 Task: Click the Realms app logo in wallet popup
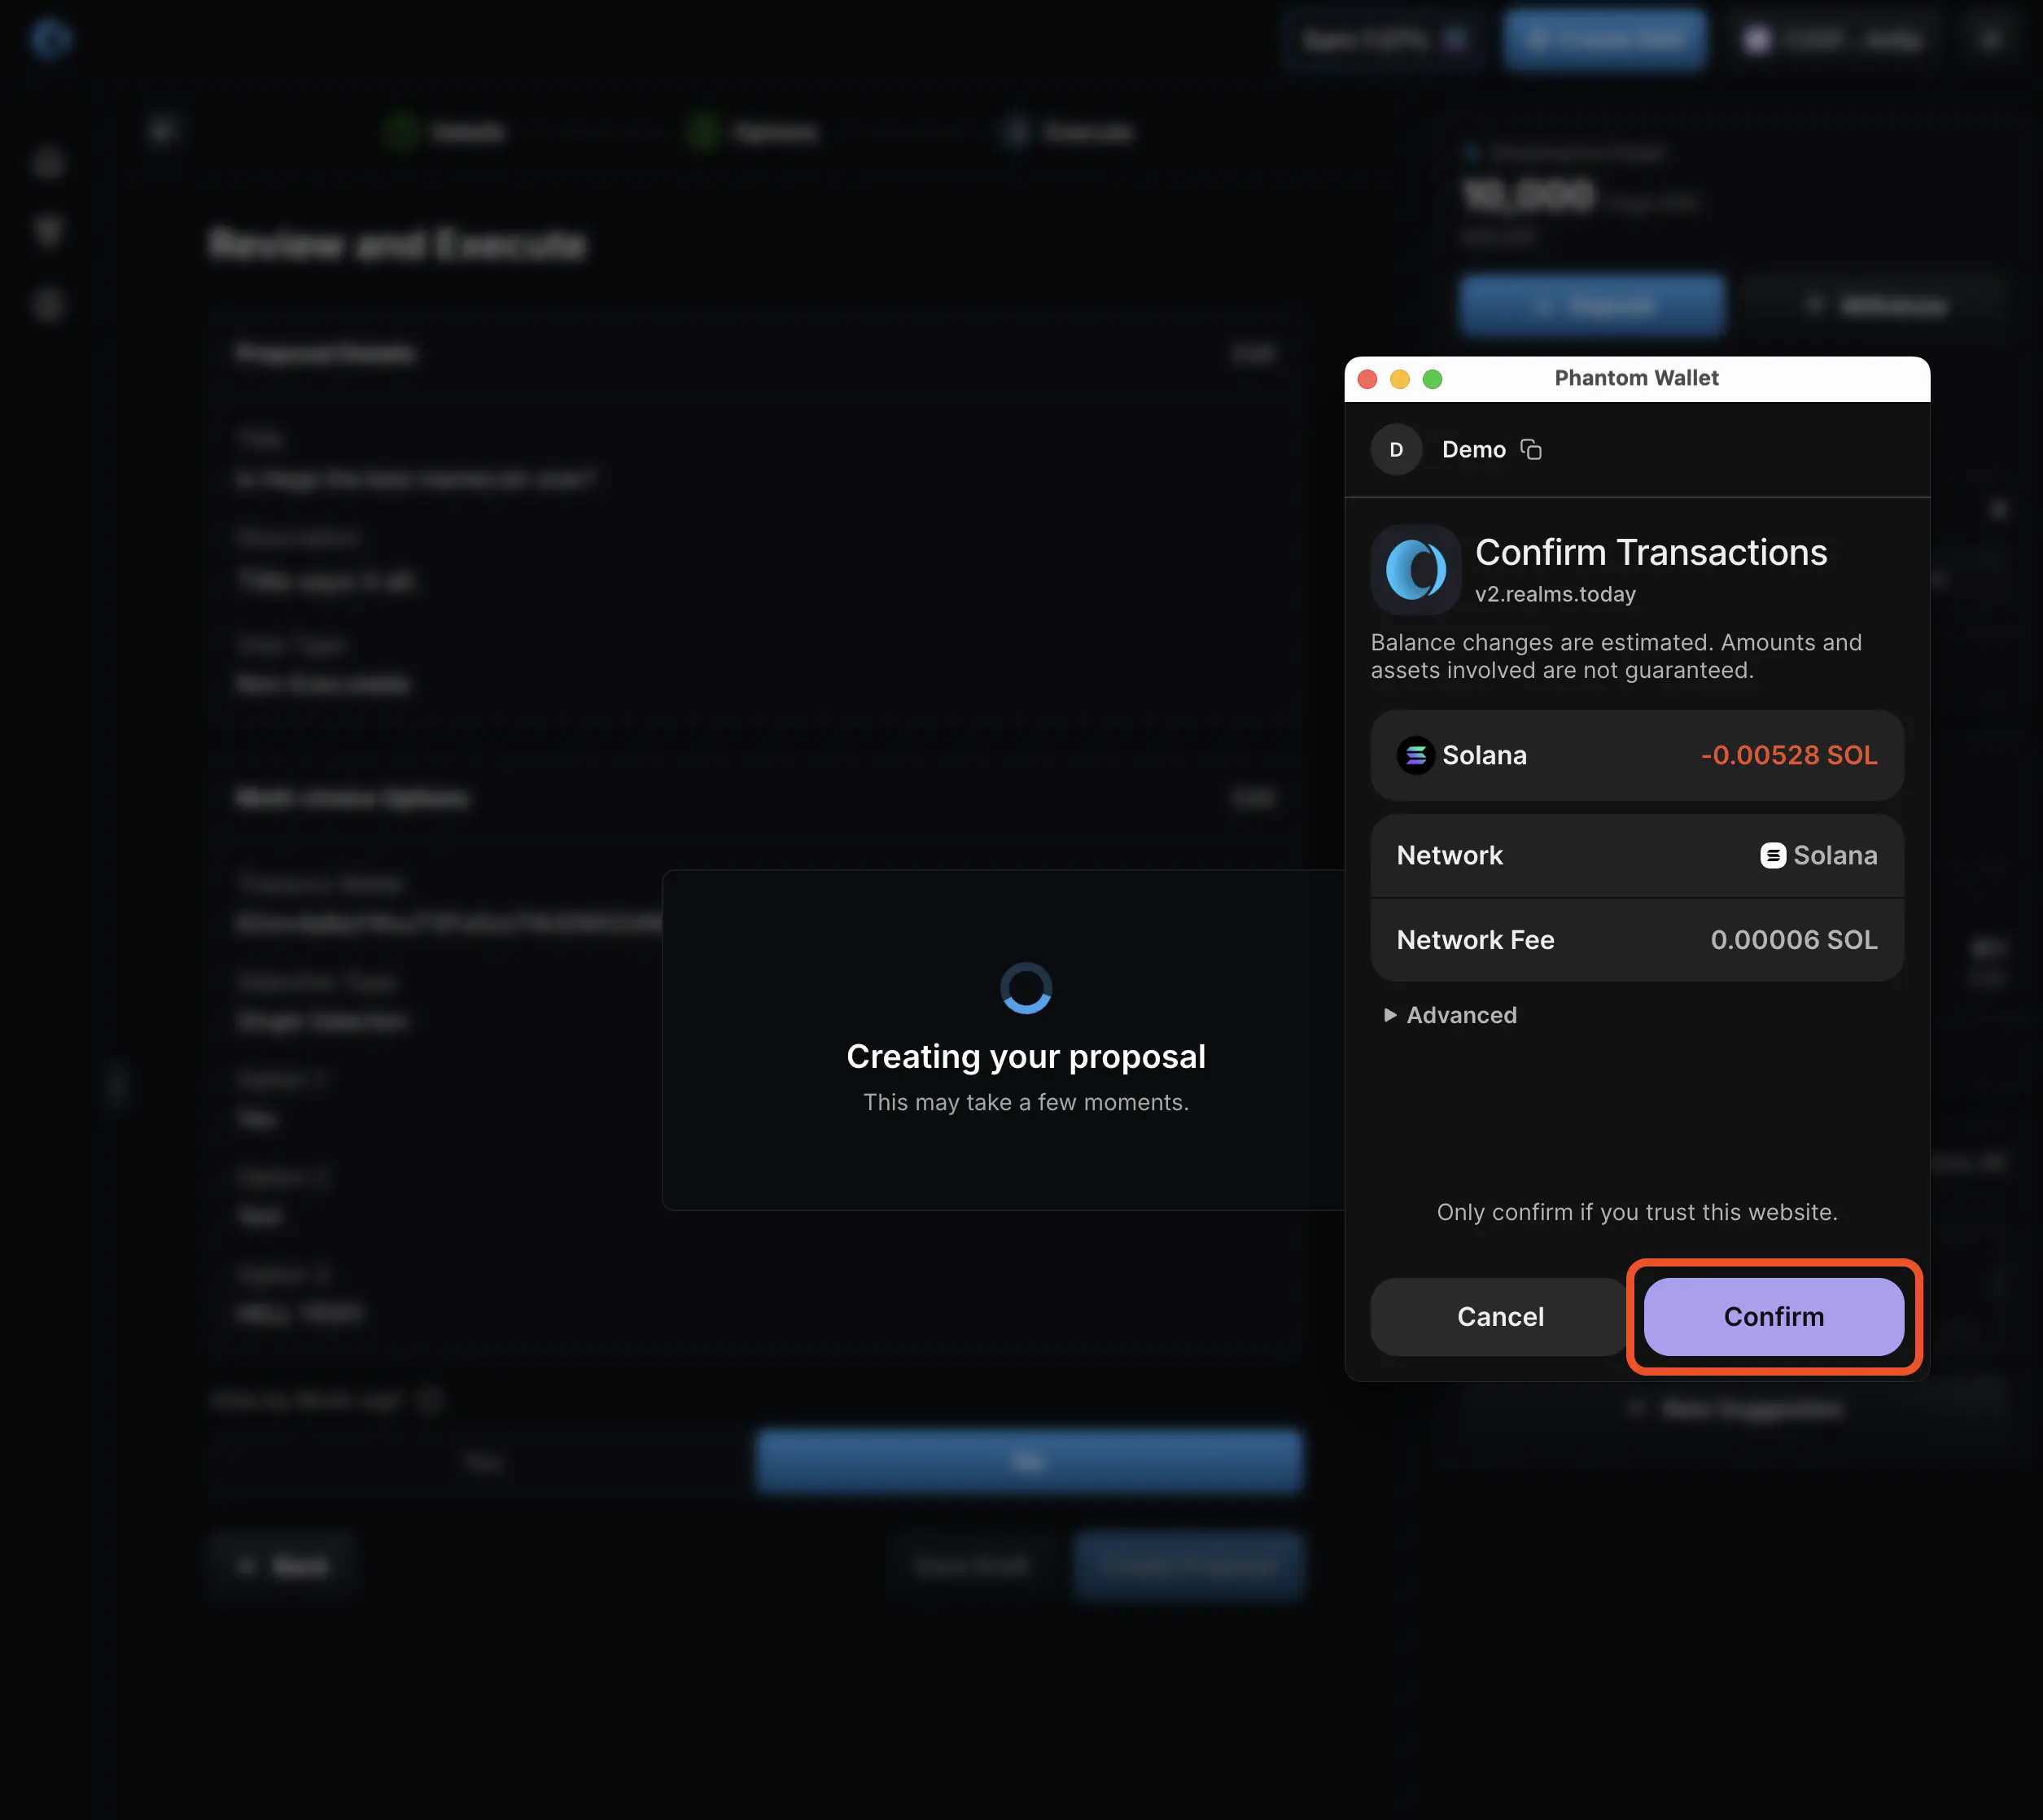tap(1415, 569)
